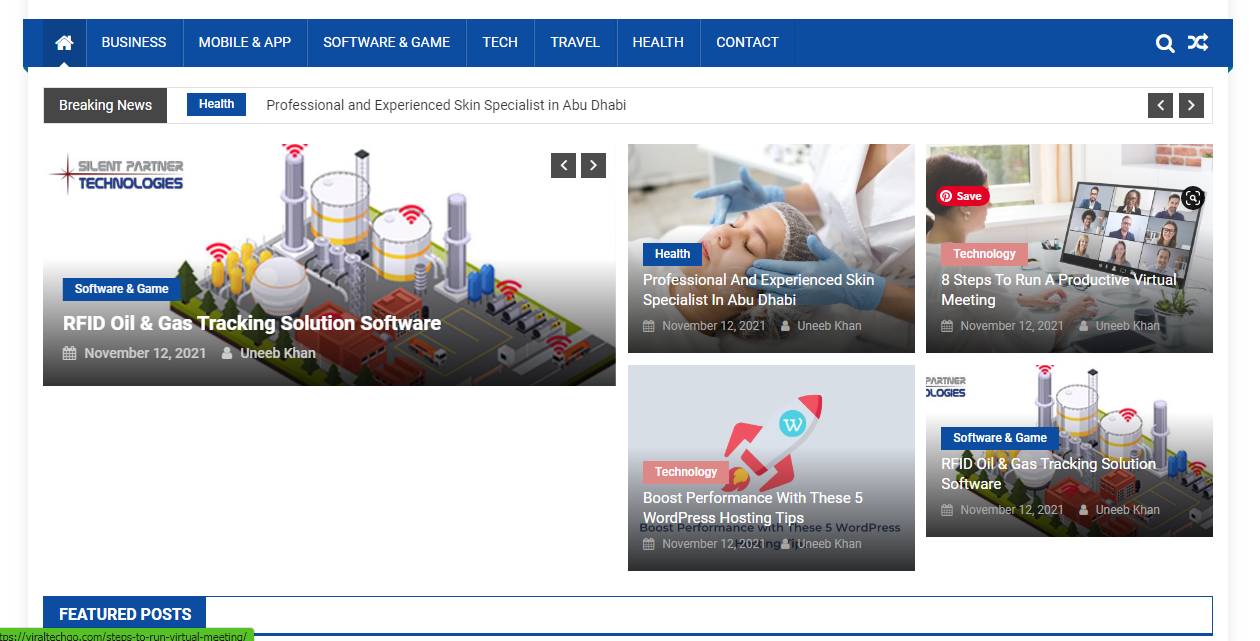This screenshot has width=1260, height=641.
Task: Click date on skin specialist card
Action: tap(714, 326)
